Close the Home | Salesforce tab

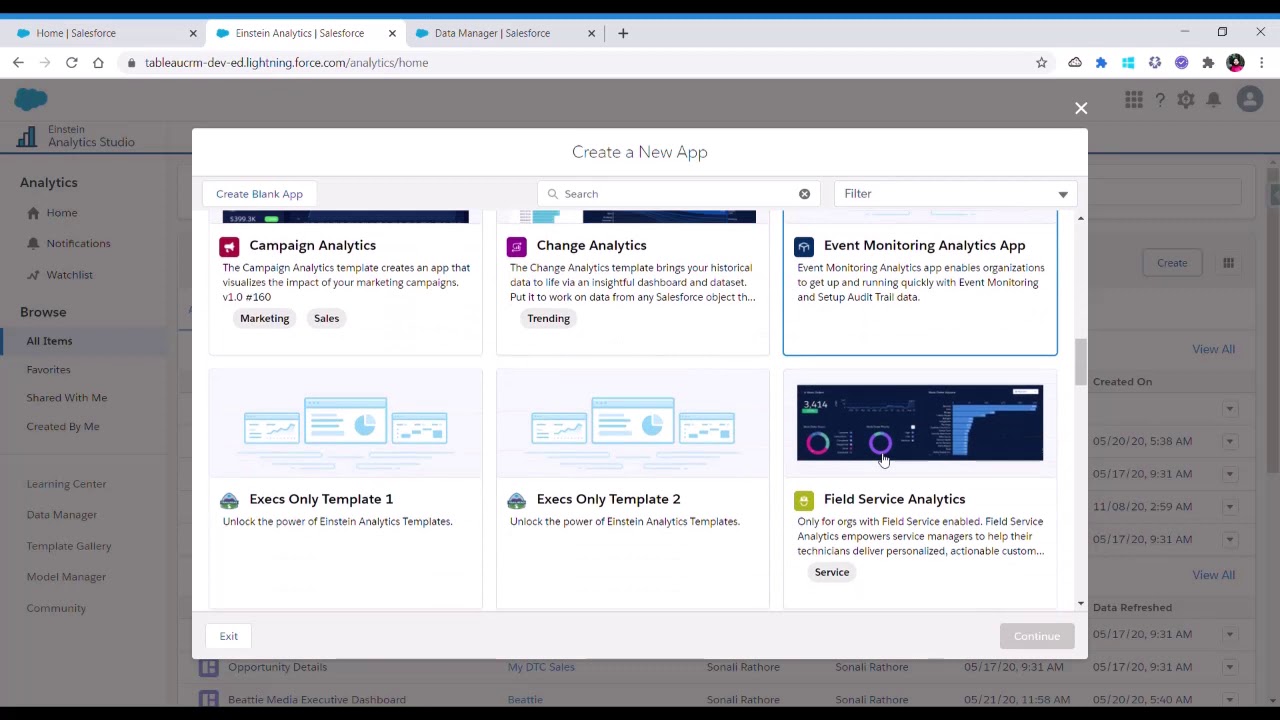pos(193,33)
